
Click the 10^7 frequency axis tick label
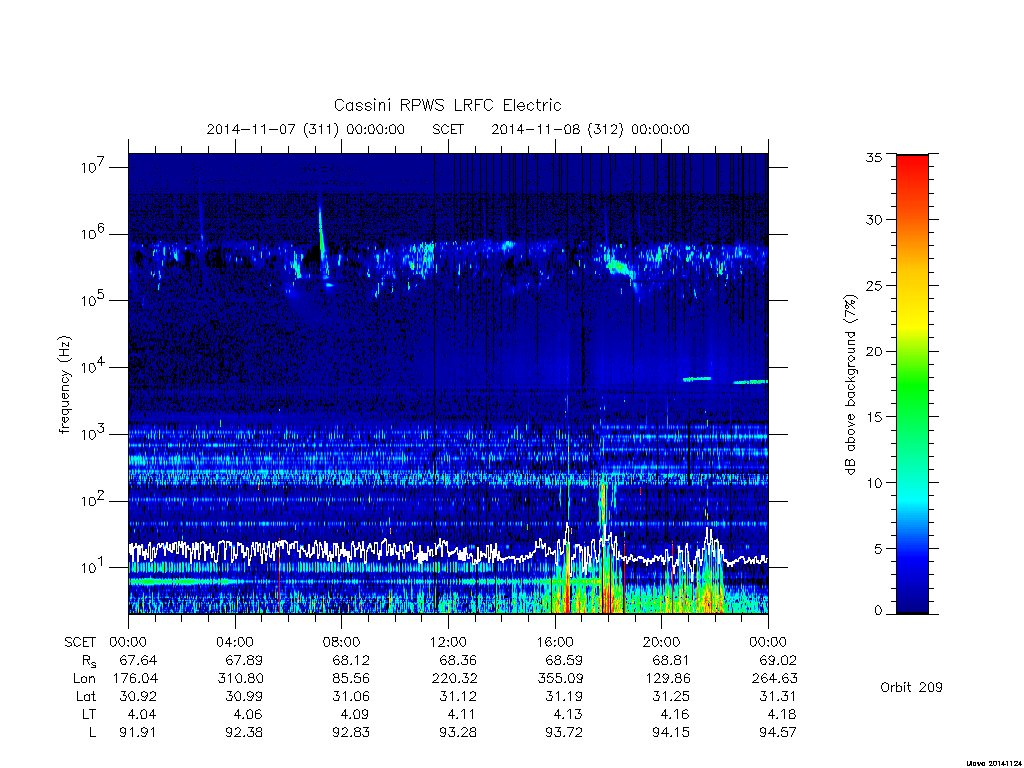[x=94, y=167]
